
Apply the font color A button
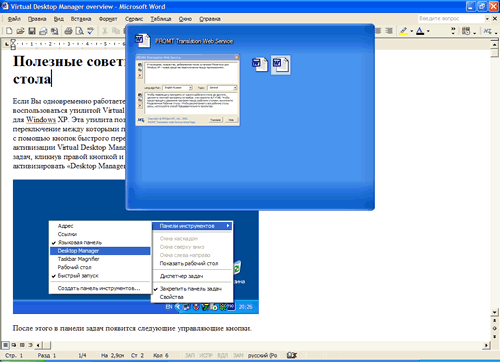[x=420, y=31]
